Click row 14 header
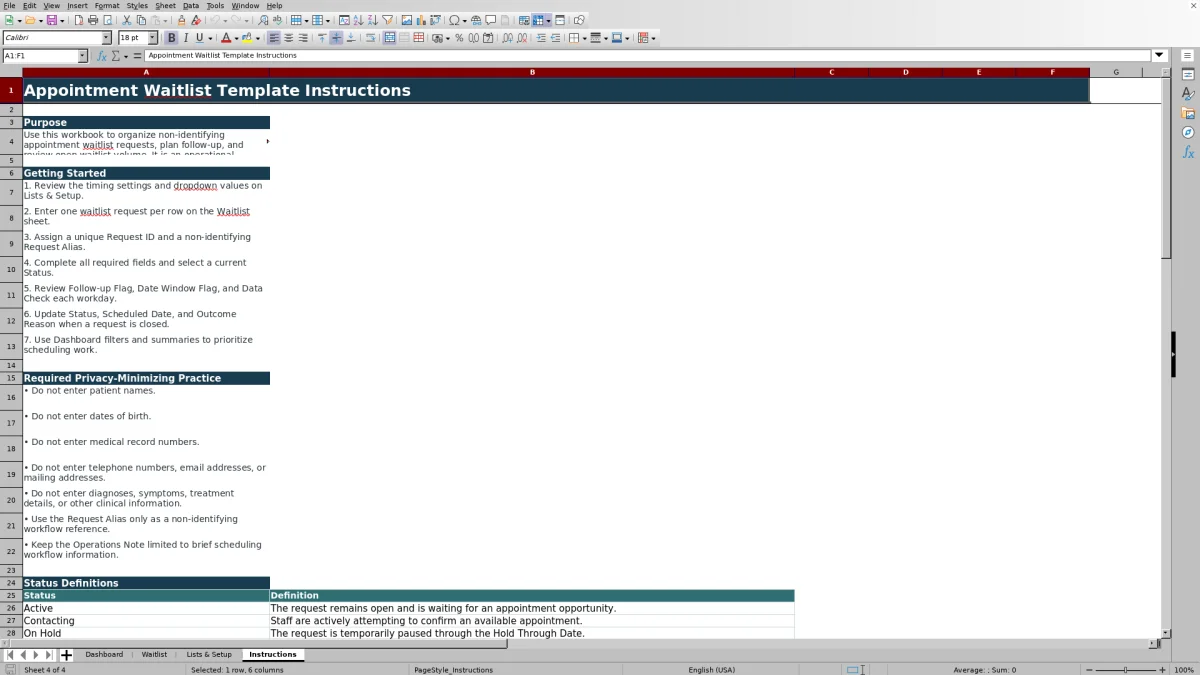The height and width of the screenshot is (675, 1200). pyautogui.click(x=11, y=366)
